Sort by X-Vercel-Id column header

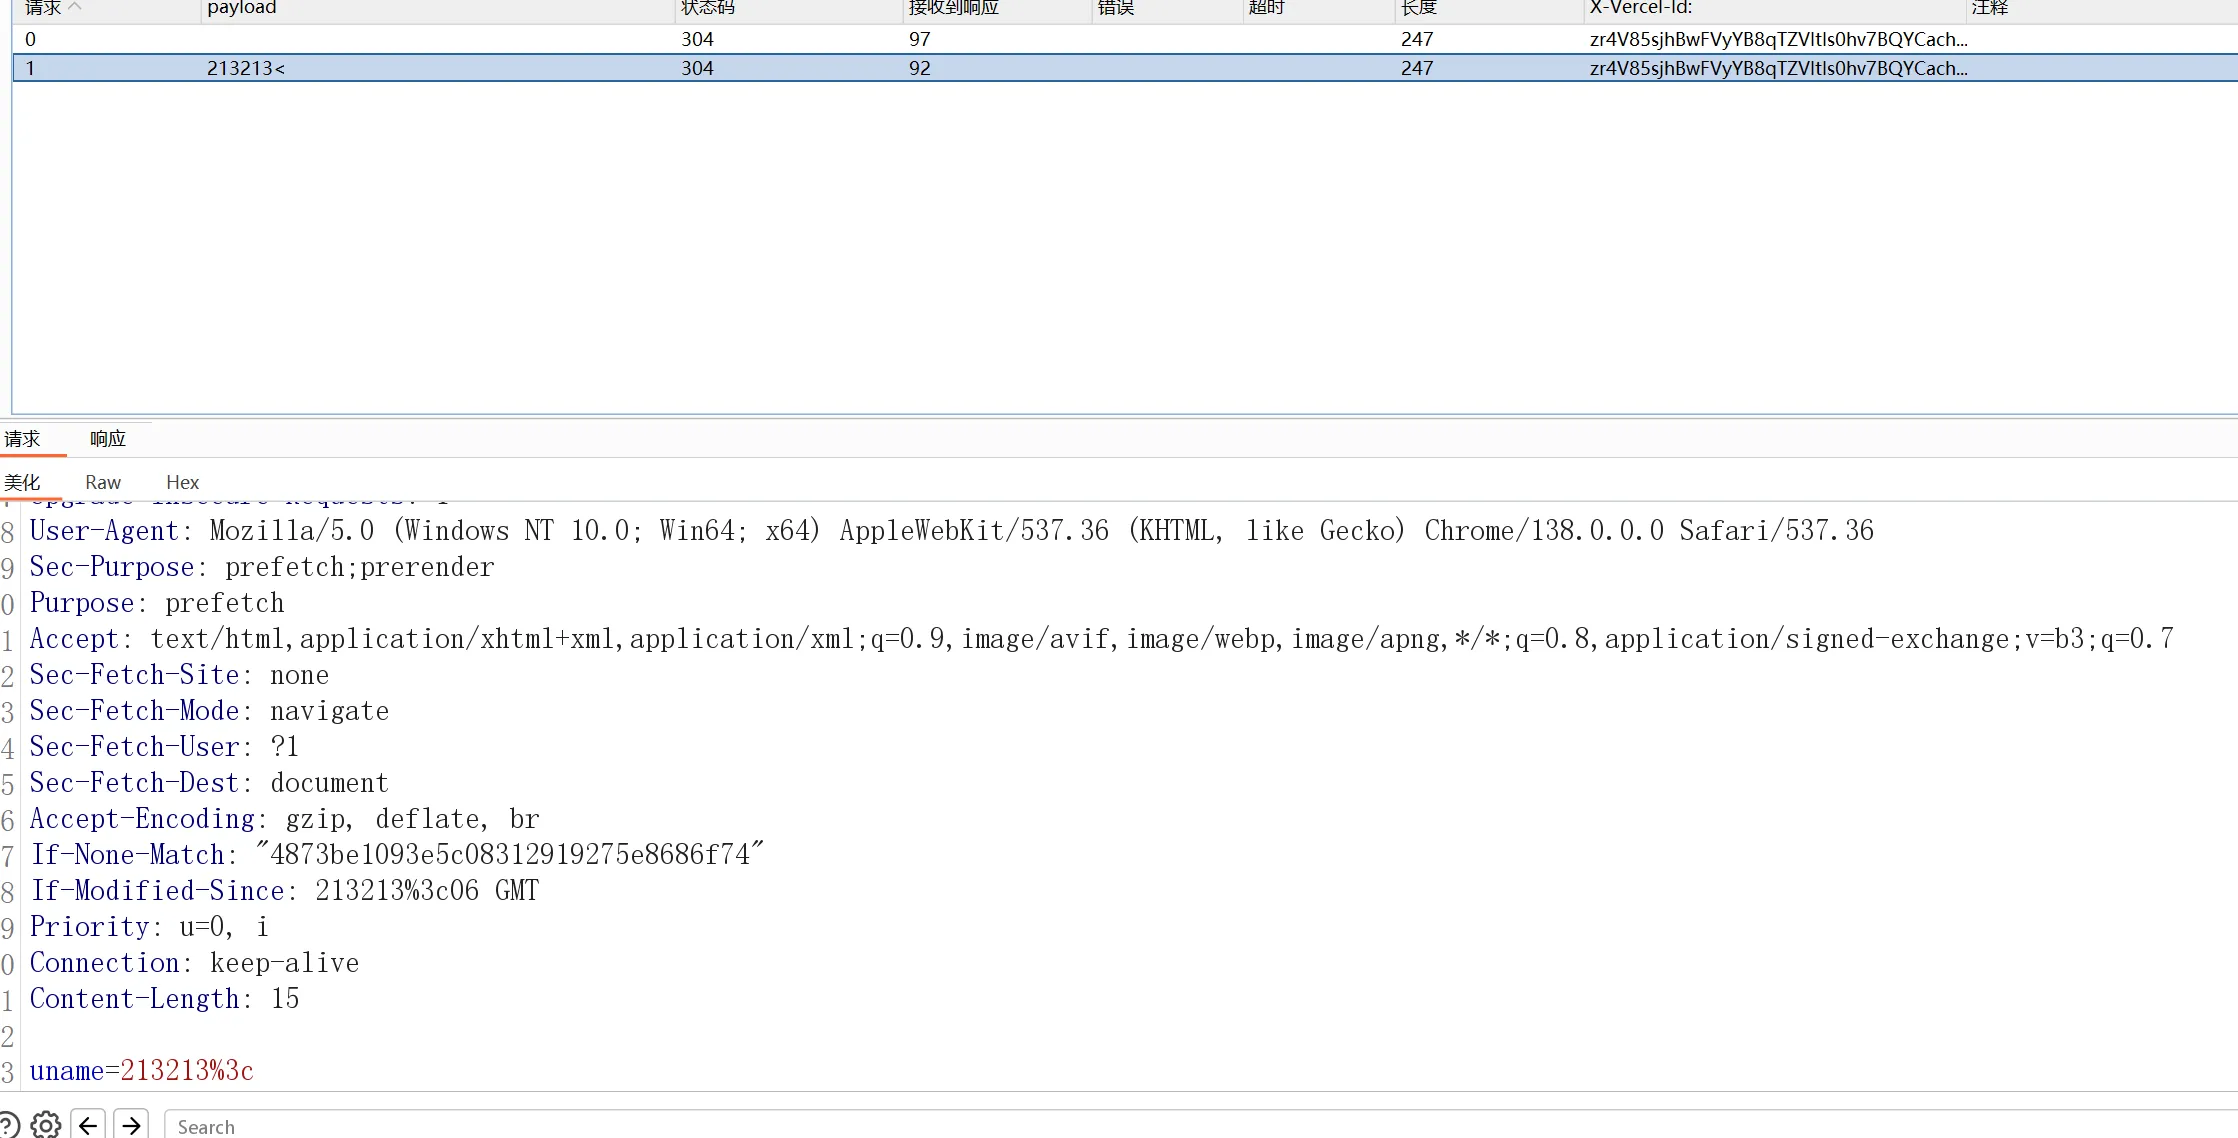(x=1640, y=8)
